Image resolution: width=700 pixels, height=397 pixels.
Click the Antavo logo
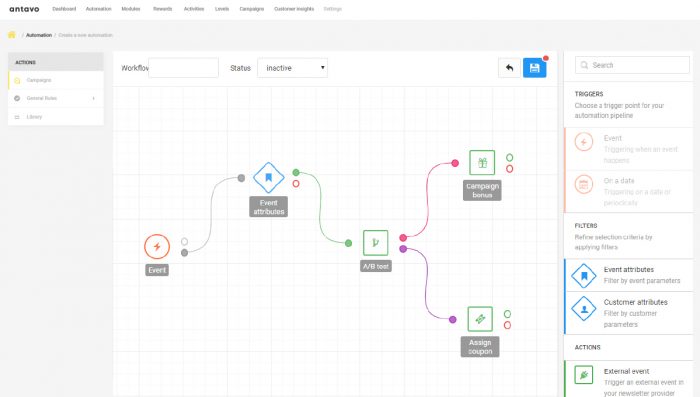[24, 9]
